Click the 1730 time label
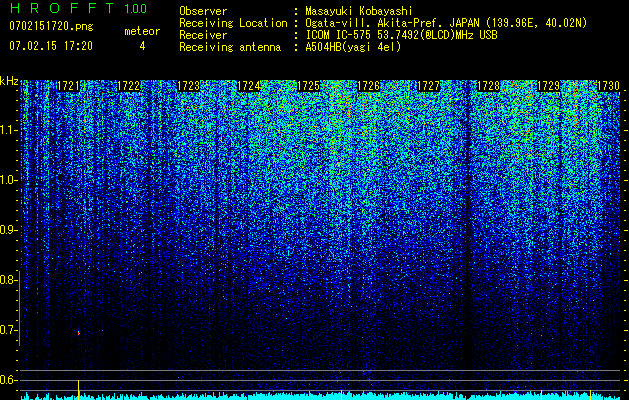 (x=609, y=86)
